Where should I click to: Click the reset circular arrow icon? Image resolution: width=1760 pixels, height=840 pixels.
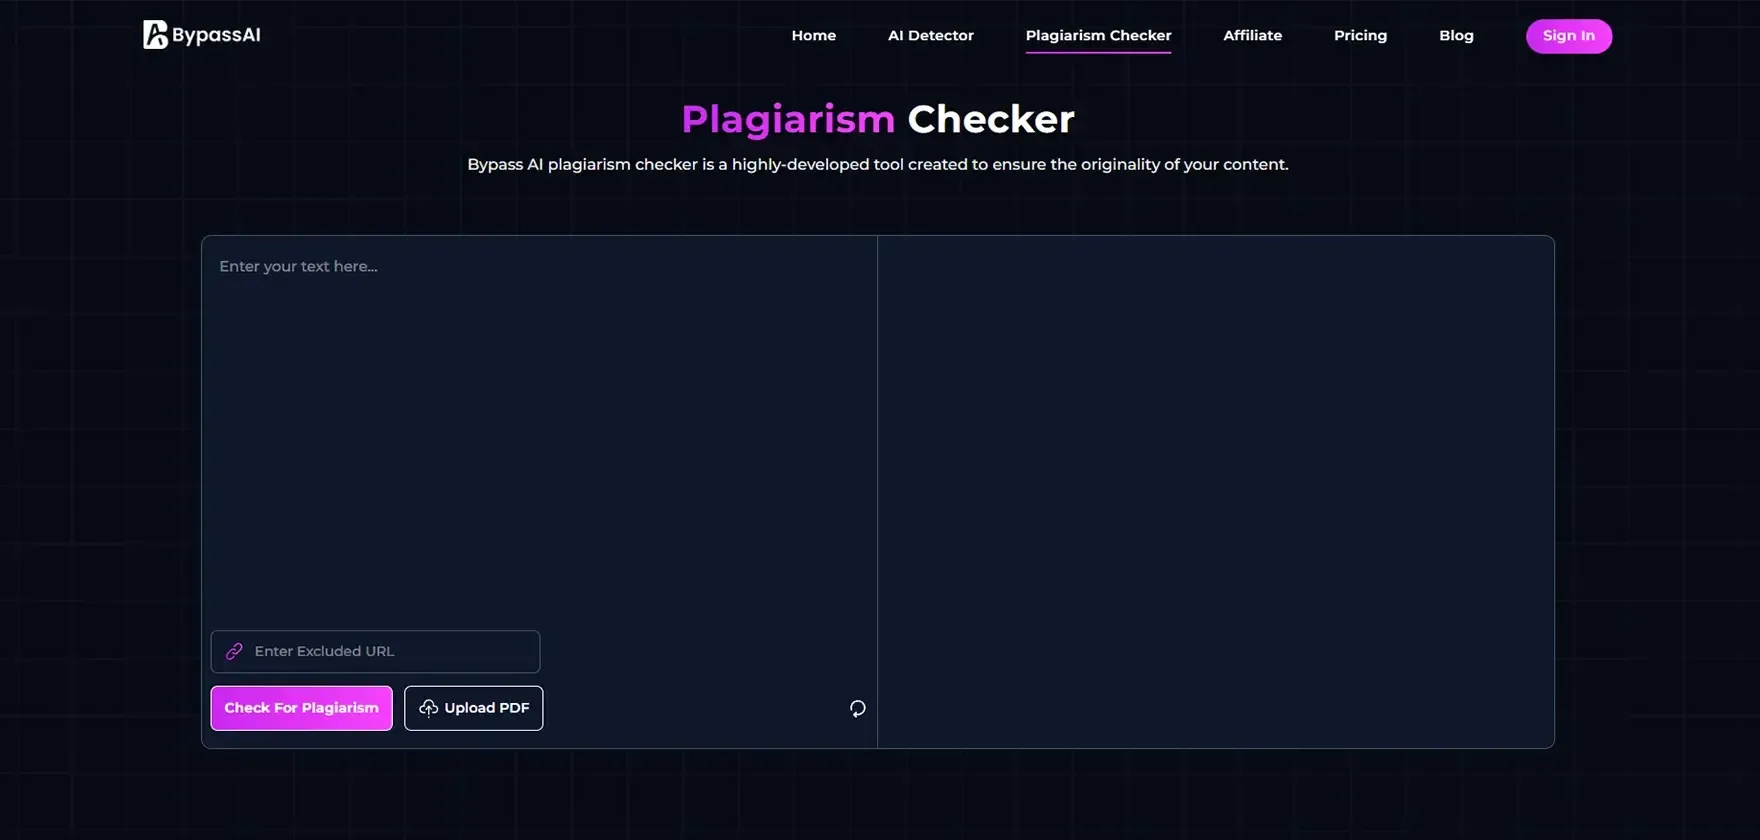(x=857, y=708)
